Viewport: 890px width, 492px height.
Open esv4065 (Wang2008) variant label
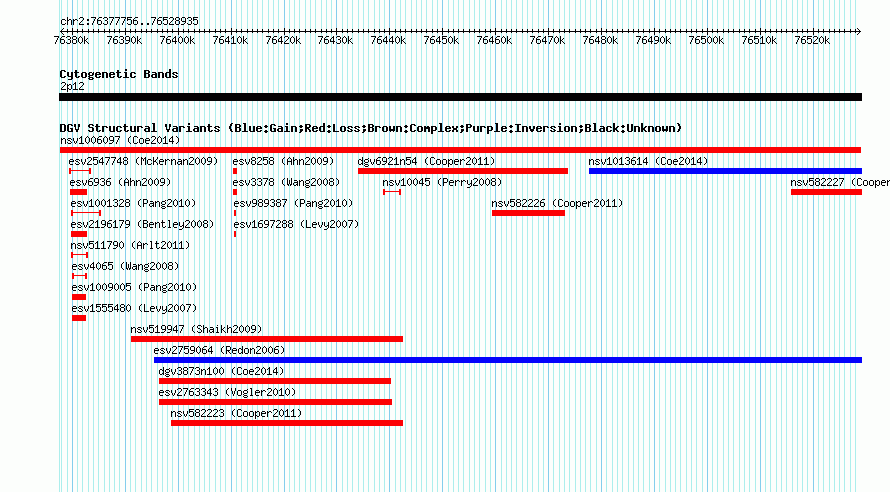125,266
